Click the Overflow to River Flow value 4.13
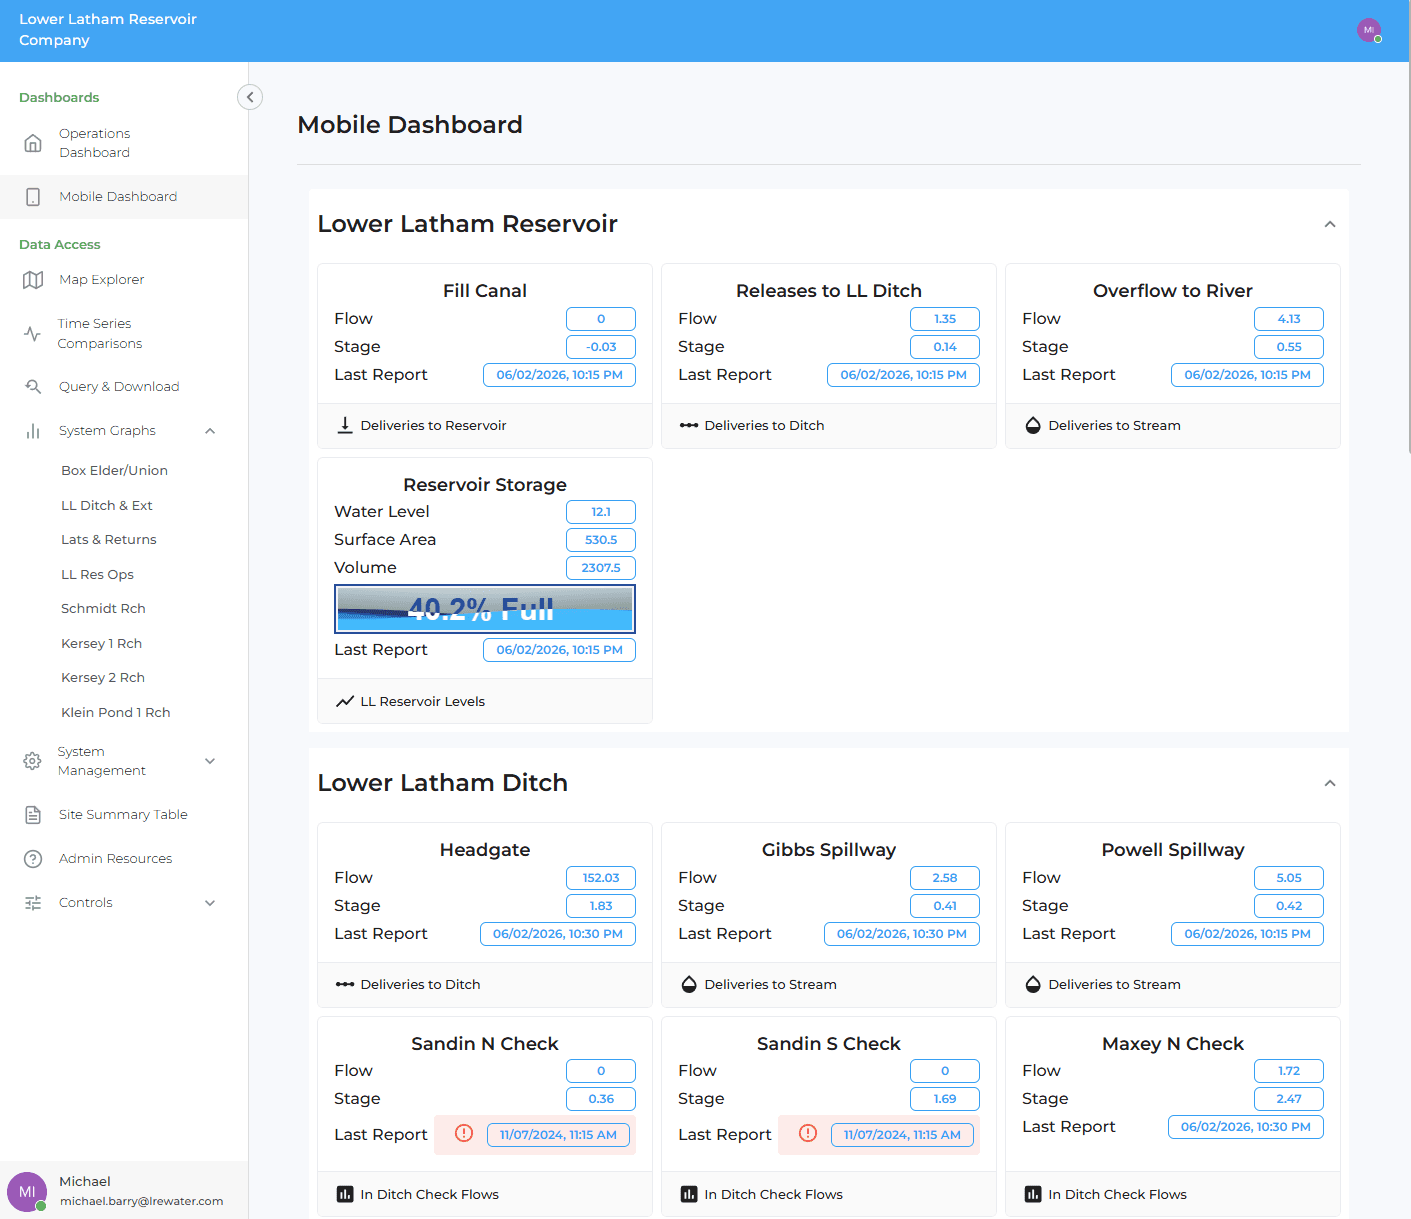This screenshot has height=1219, width=1411. point(1289,319)
